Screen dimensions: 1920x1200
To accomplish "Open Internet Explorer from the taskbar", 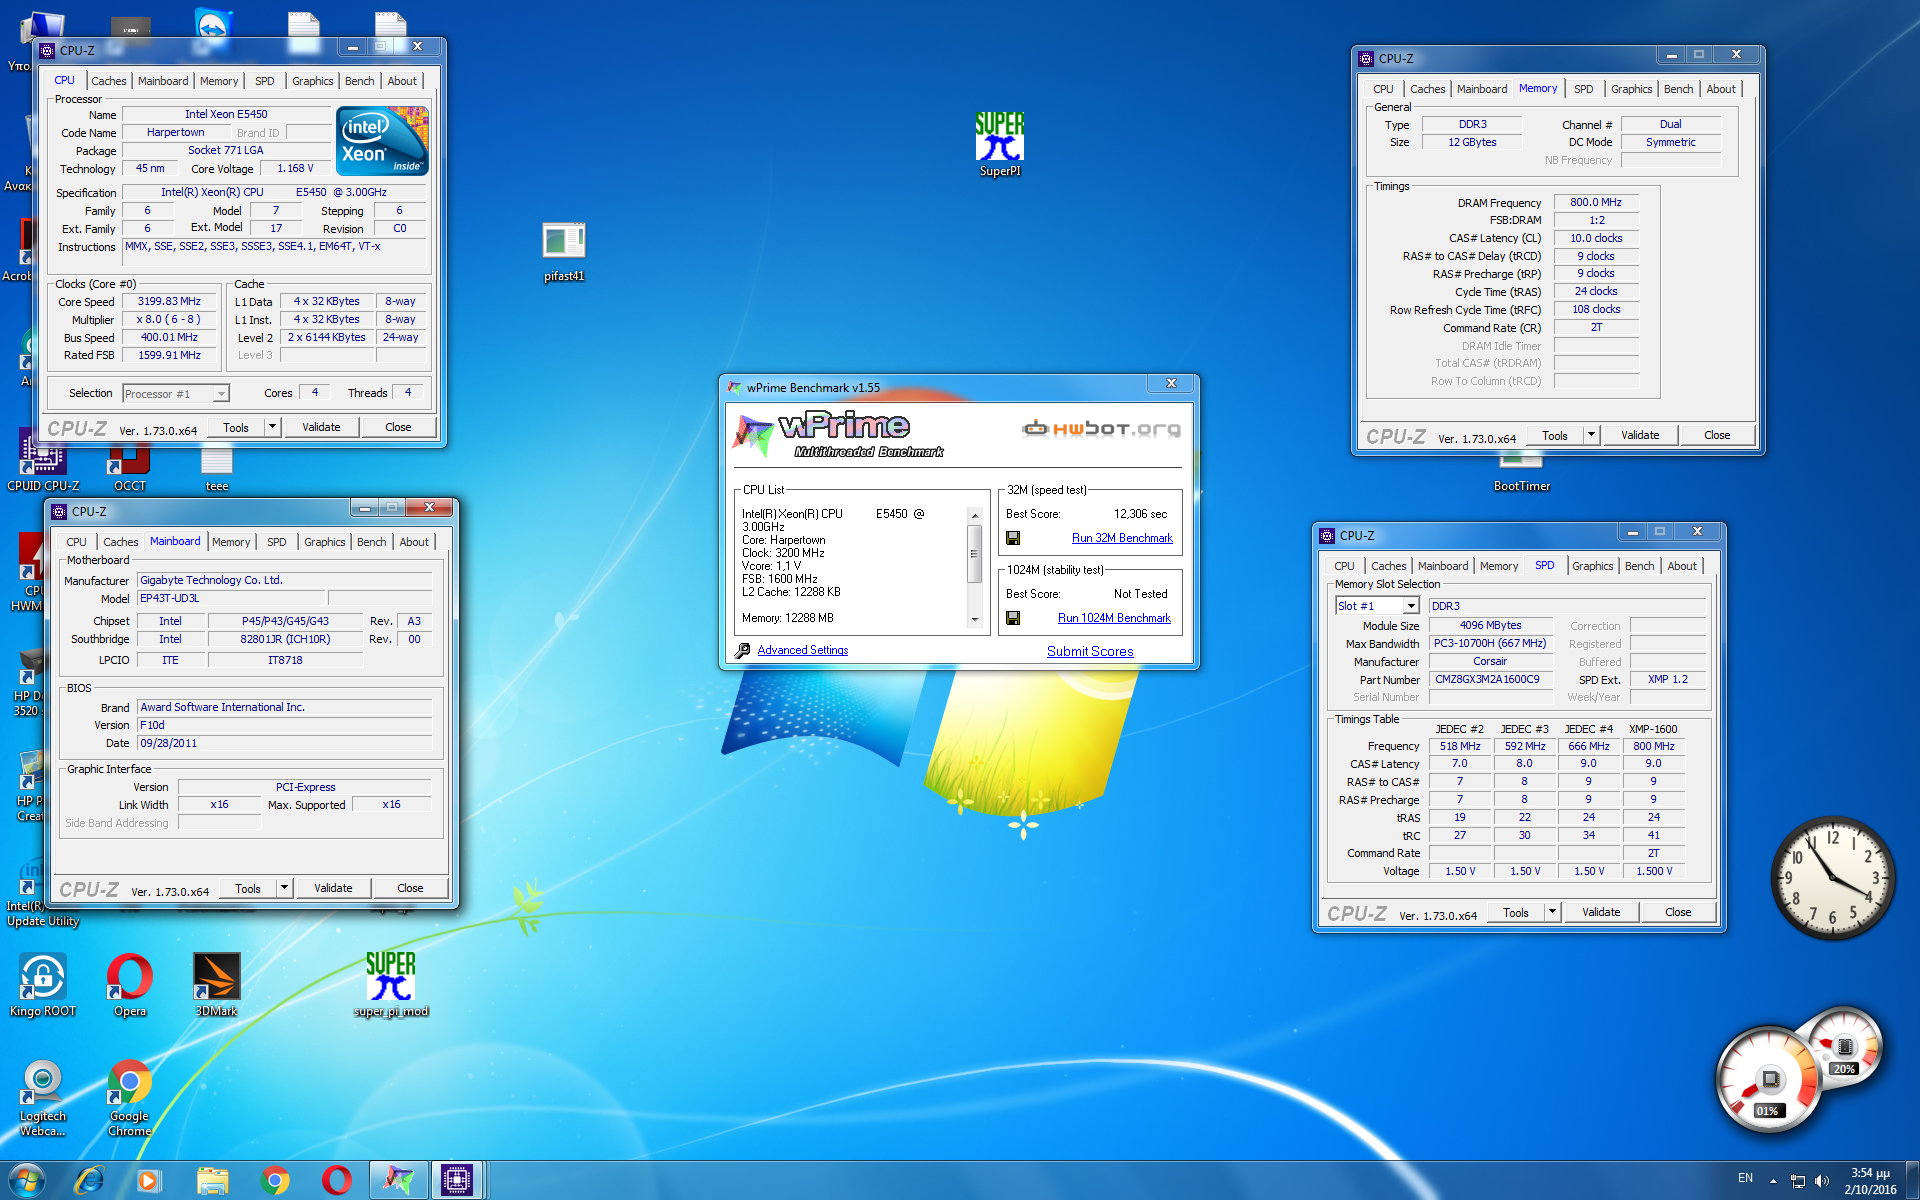I will (89, 1180).
